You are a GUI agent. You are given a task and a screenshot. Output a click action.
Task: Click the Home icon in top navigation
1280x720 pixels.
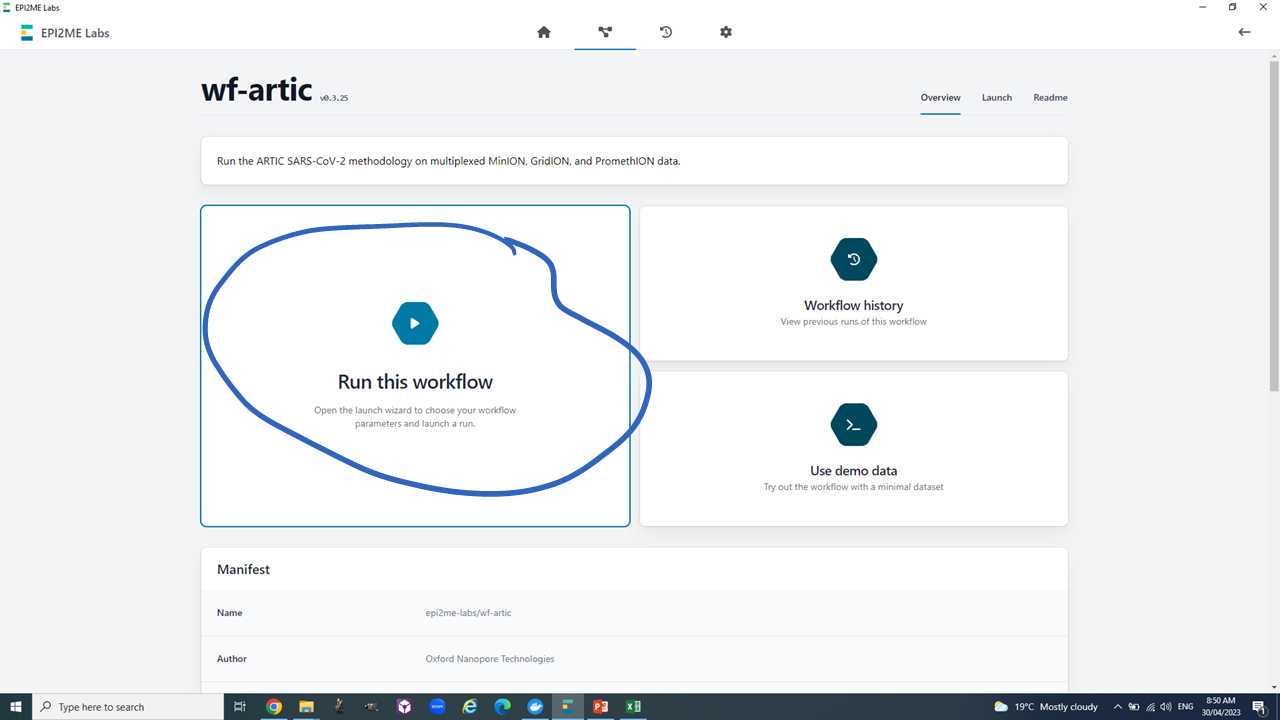(x=544, y=32)
